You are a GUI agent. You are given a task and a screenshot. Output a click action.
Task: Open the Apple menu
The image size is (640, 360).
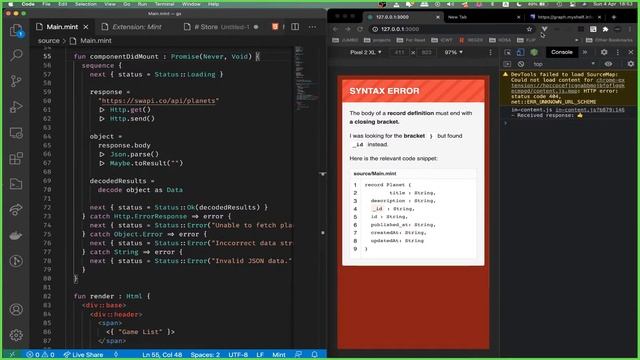tap(11, 4)
